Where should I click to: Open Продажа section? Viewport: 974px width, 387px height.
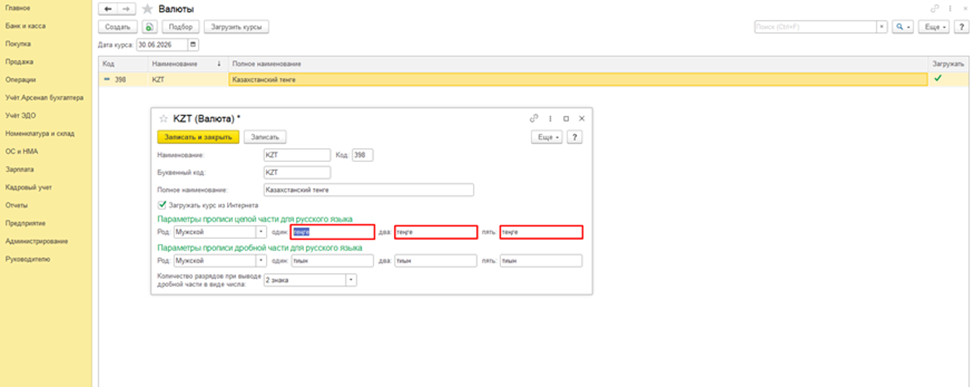pyautogui.click(x=19, y=61)
